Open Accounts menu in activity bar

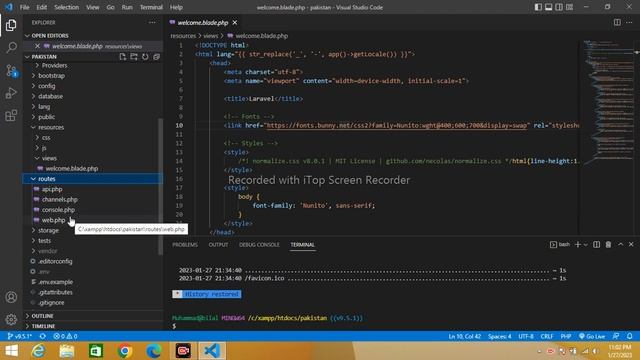[x=11, y=297]
